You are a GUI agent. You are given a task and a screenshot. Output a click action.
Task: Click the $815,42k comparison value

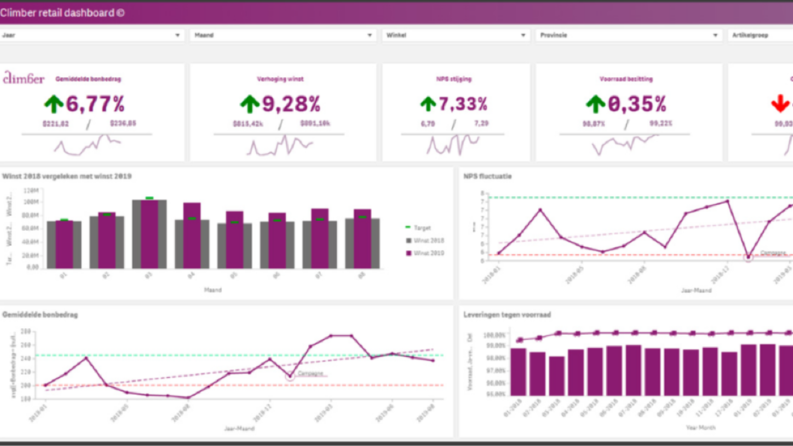248,124
